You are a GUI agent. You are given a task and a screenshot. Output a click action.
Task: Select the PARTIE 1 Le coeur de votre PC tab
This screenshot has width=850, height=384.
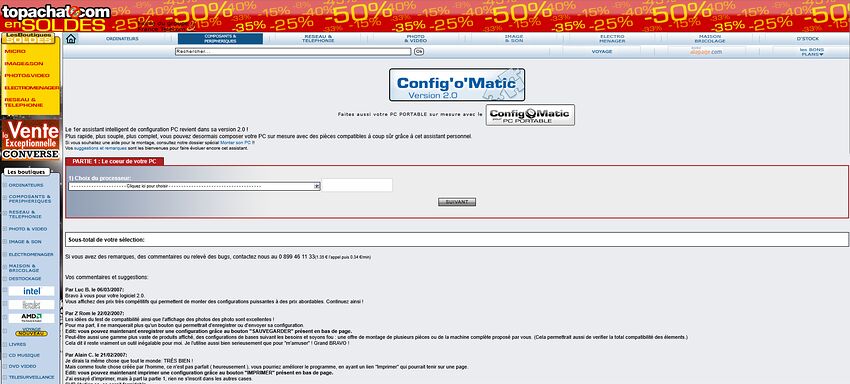tap(114, 162)
